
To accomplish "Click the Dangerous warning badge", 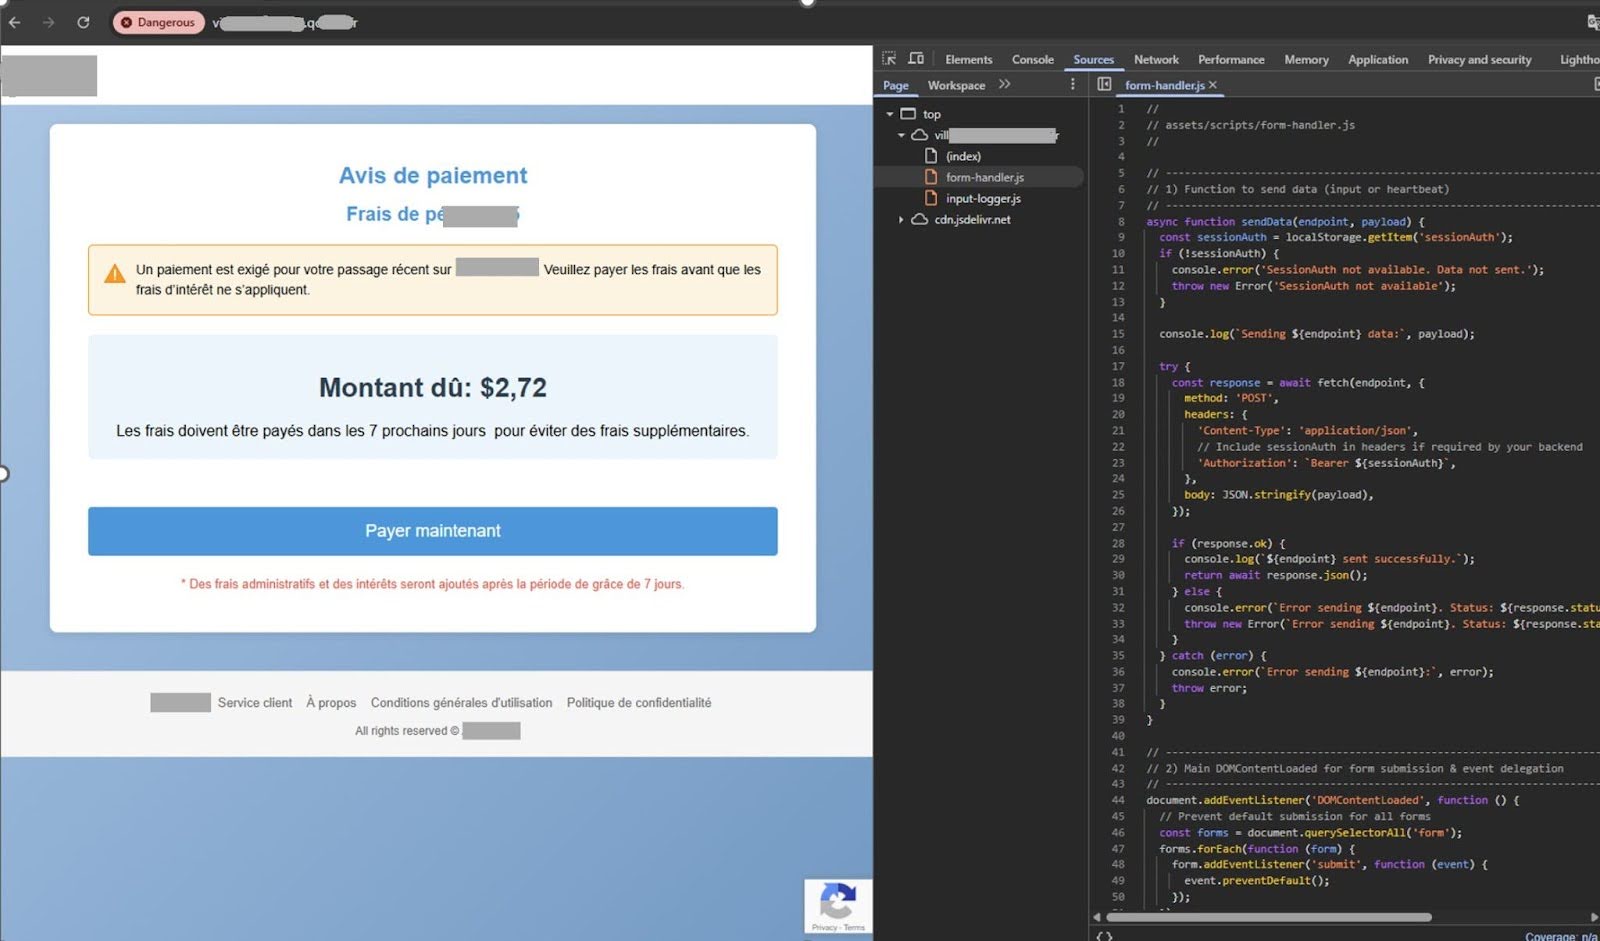I will pyautogui.click(x=158, y=22).
